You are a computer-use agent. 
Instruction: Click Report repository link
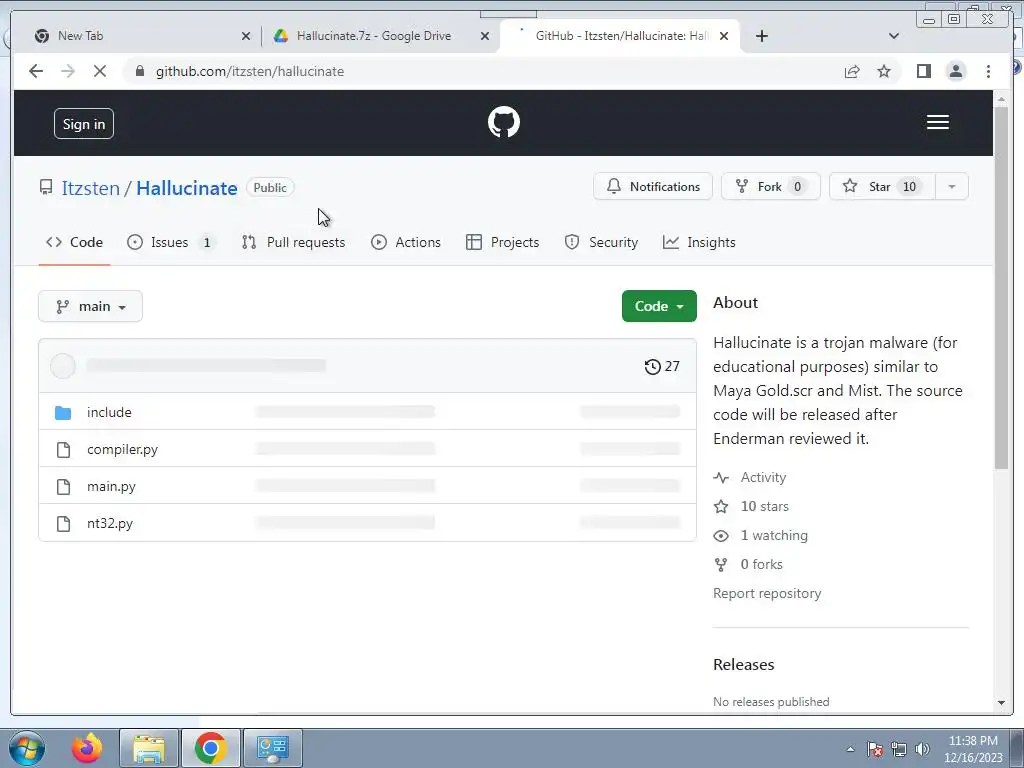pos(767,594)
